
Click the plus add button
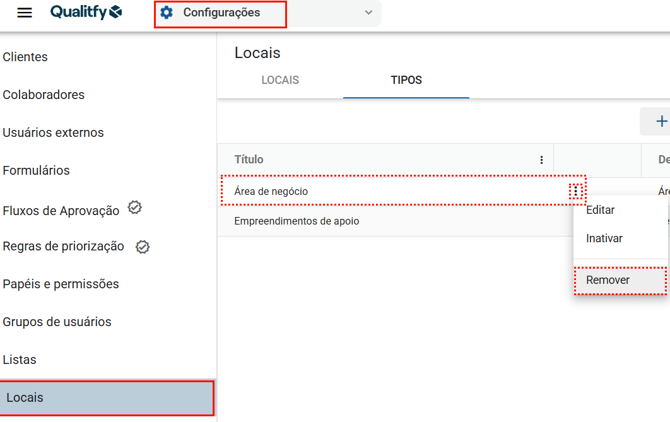point(660,122)
